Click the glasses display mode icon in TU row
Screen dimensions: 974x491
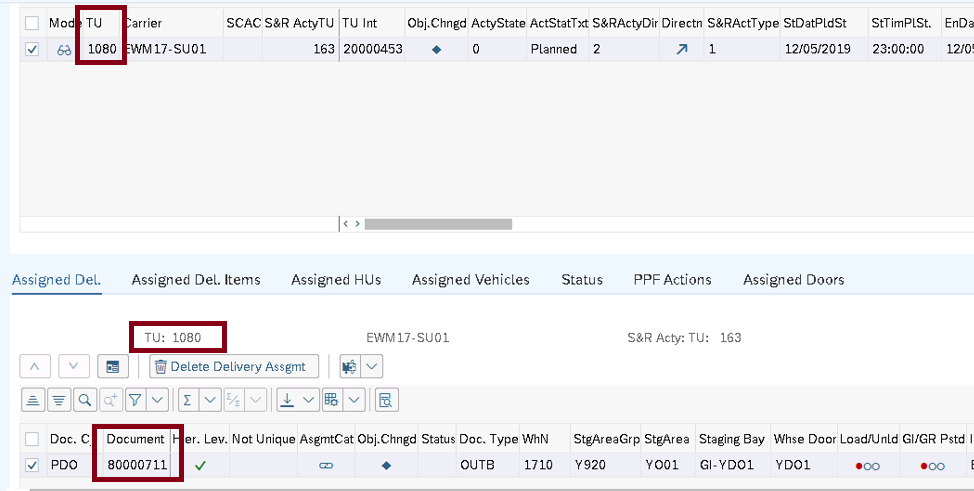pyautogui.click(x=63, y=50)
